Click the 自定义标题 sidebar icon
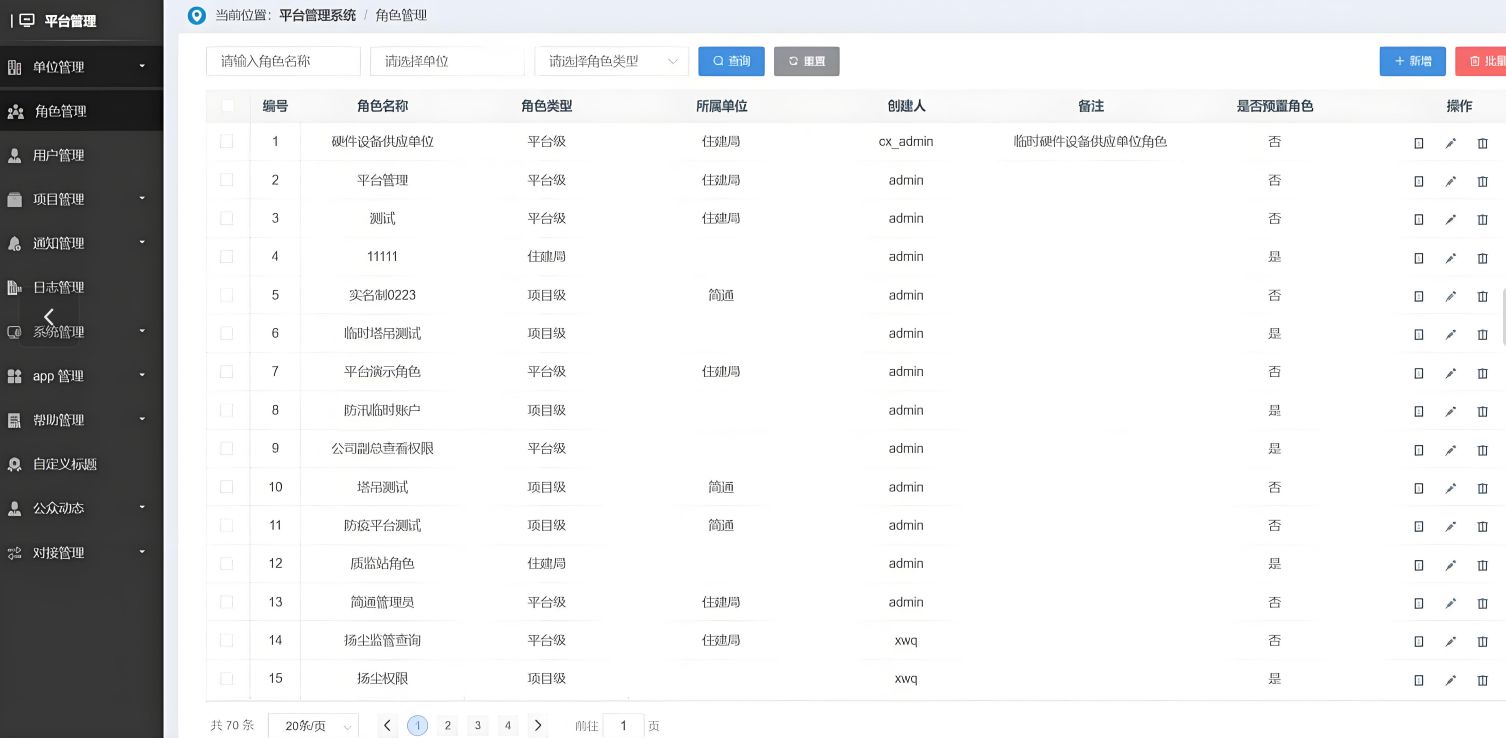 (15, 464)
